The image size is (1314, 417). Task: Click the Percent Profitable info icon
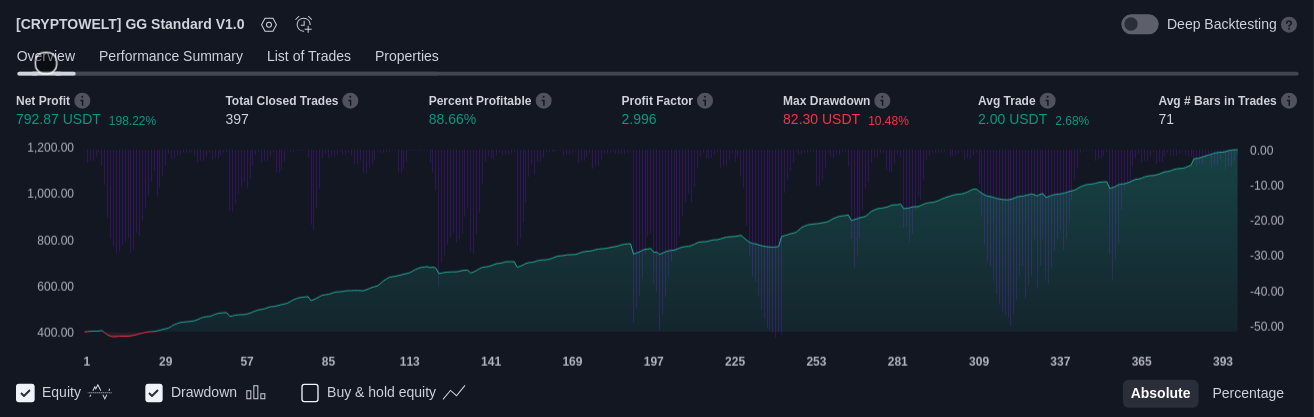(543, 101)
